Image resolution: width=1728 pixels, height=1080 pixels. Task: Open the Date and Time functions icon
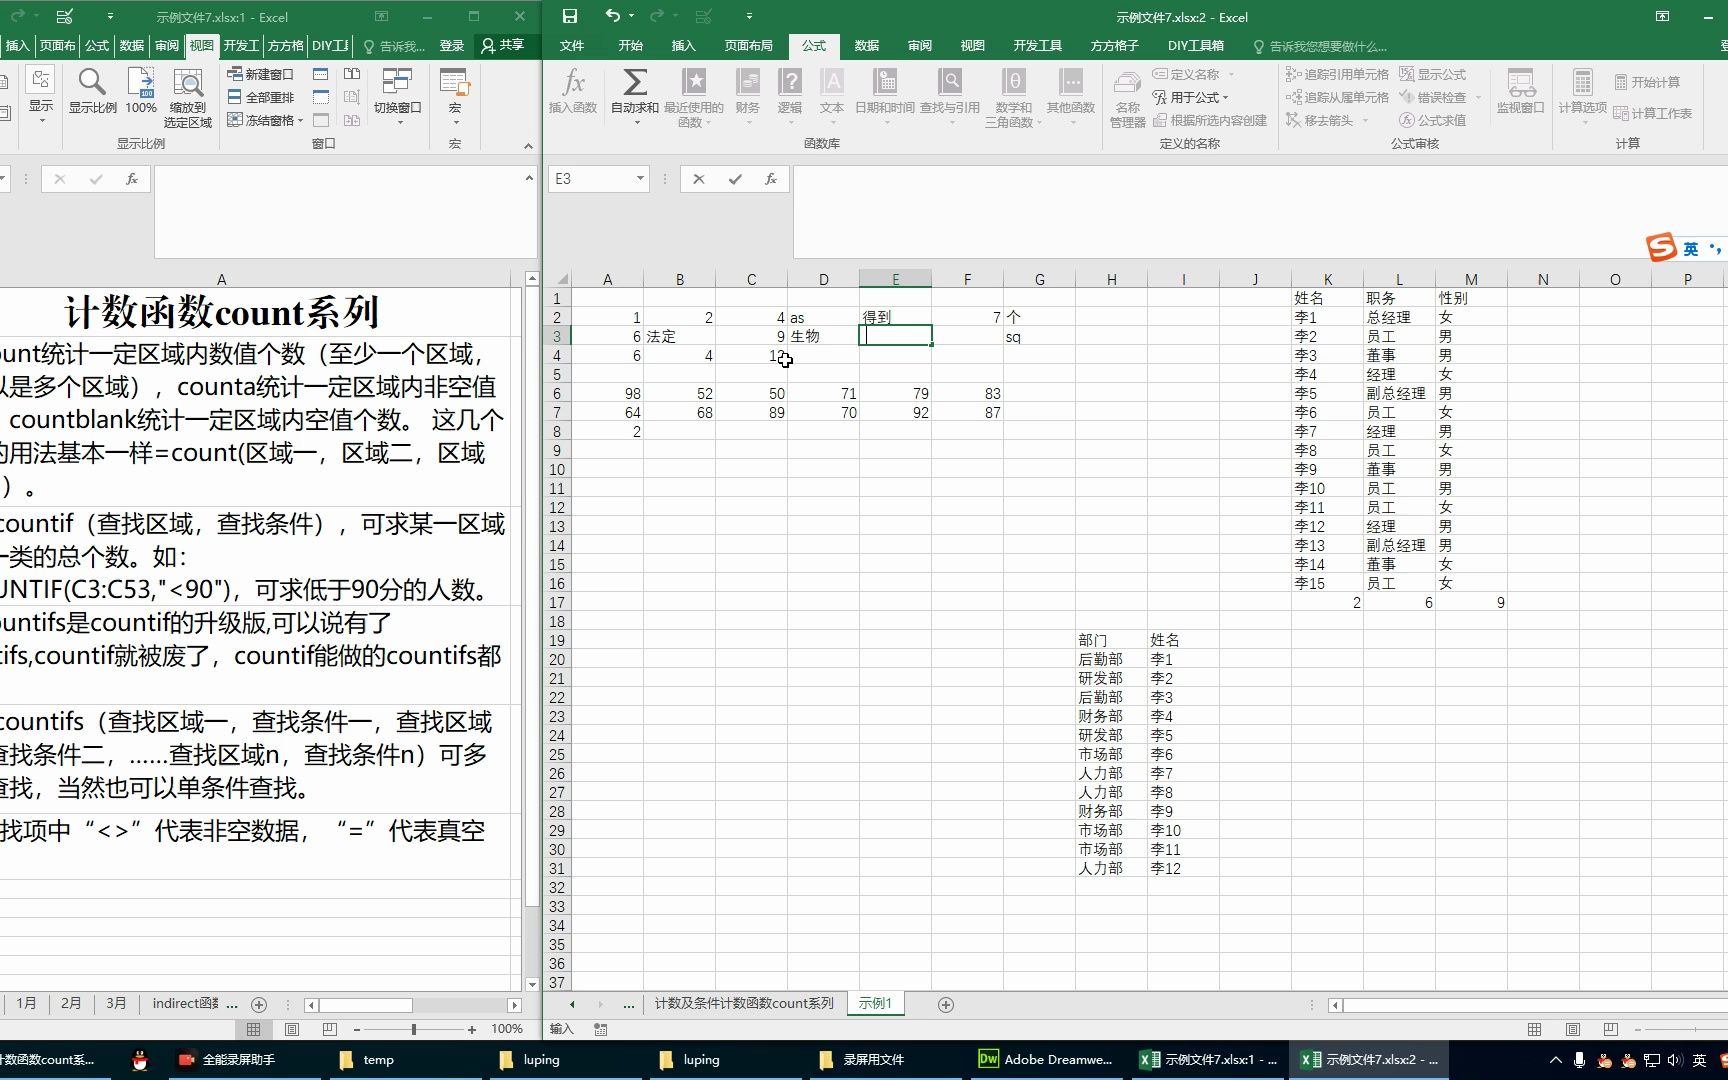point(885,82)
